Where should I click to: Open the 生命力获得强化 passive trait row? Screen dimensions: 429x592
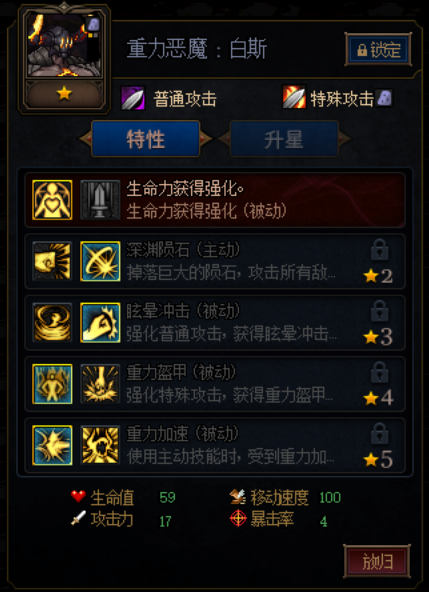tap(215, 200)
